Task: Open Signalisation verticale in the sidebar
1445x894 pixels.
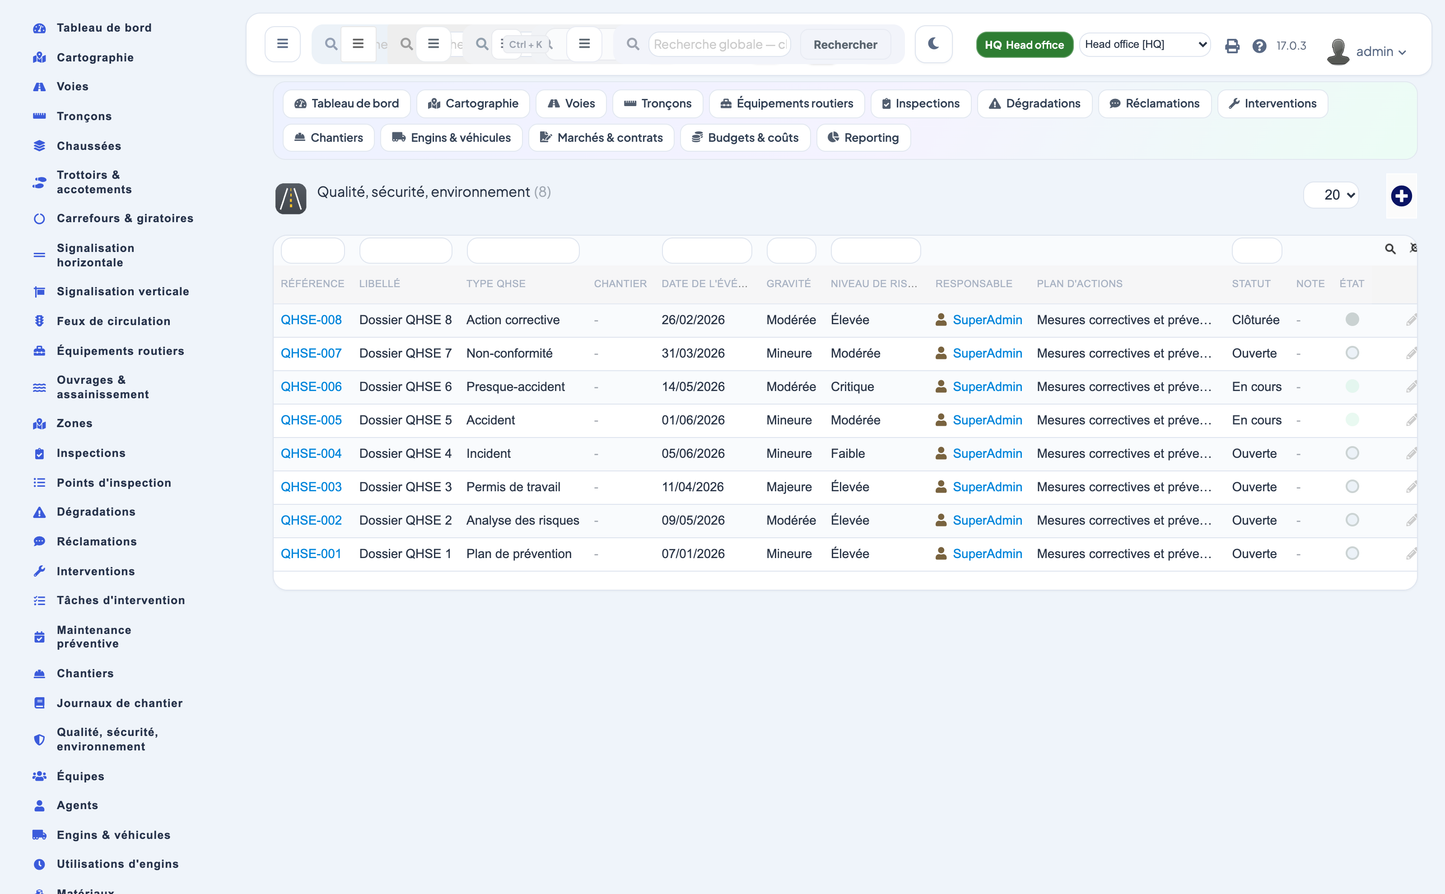Action: [x=123, y=292]
